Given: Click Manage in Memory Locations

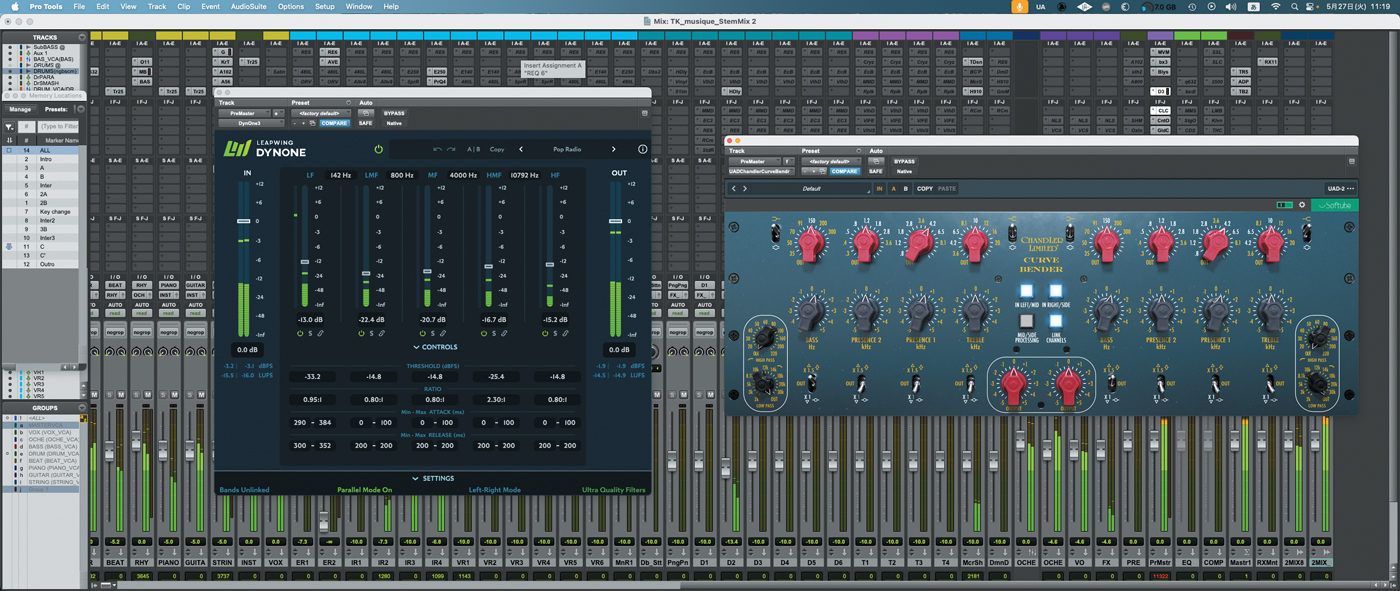Looking at the screenshot, I should point(20,109).
